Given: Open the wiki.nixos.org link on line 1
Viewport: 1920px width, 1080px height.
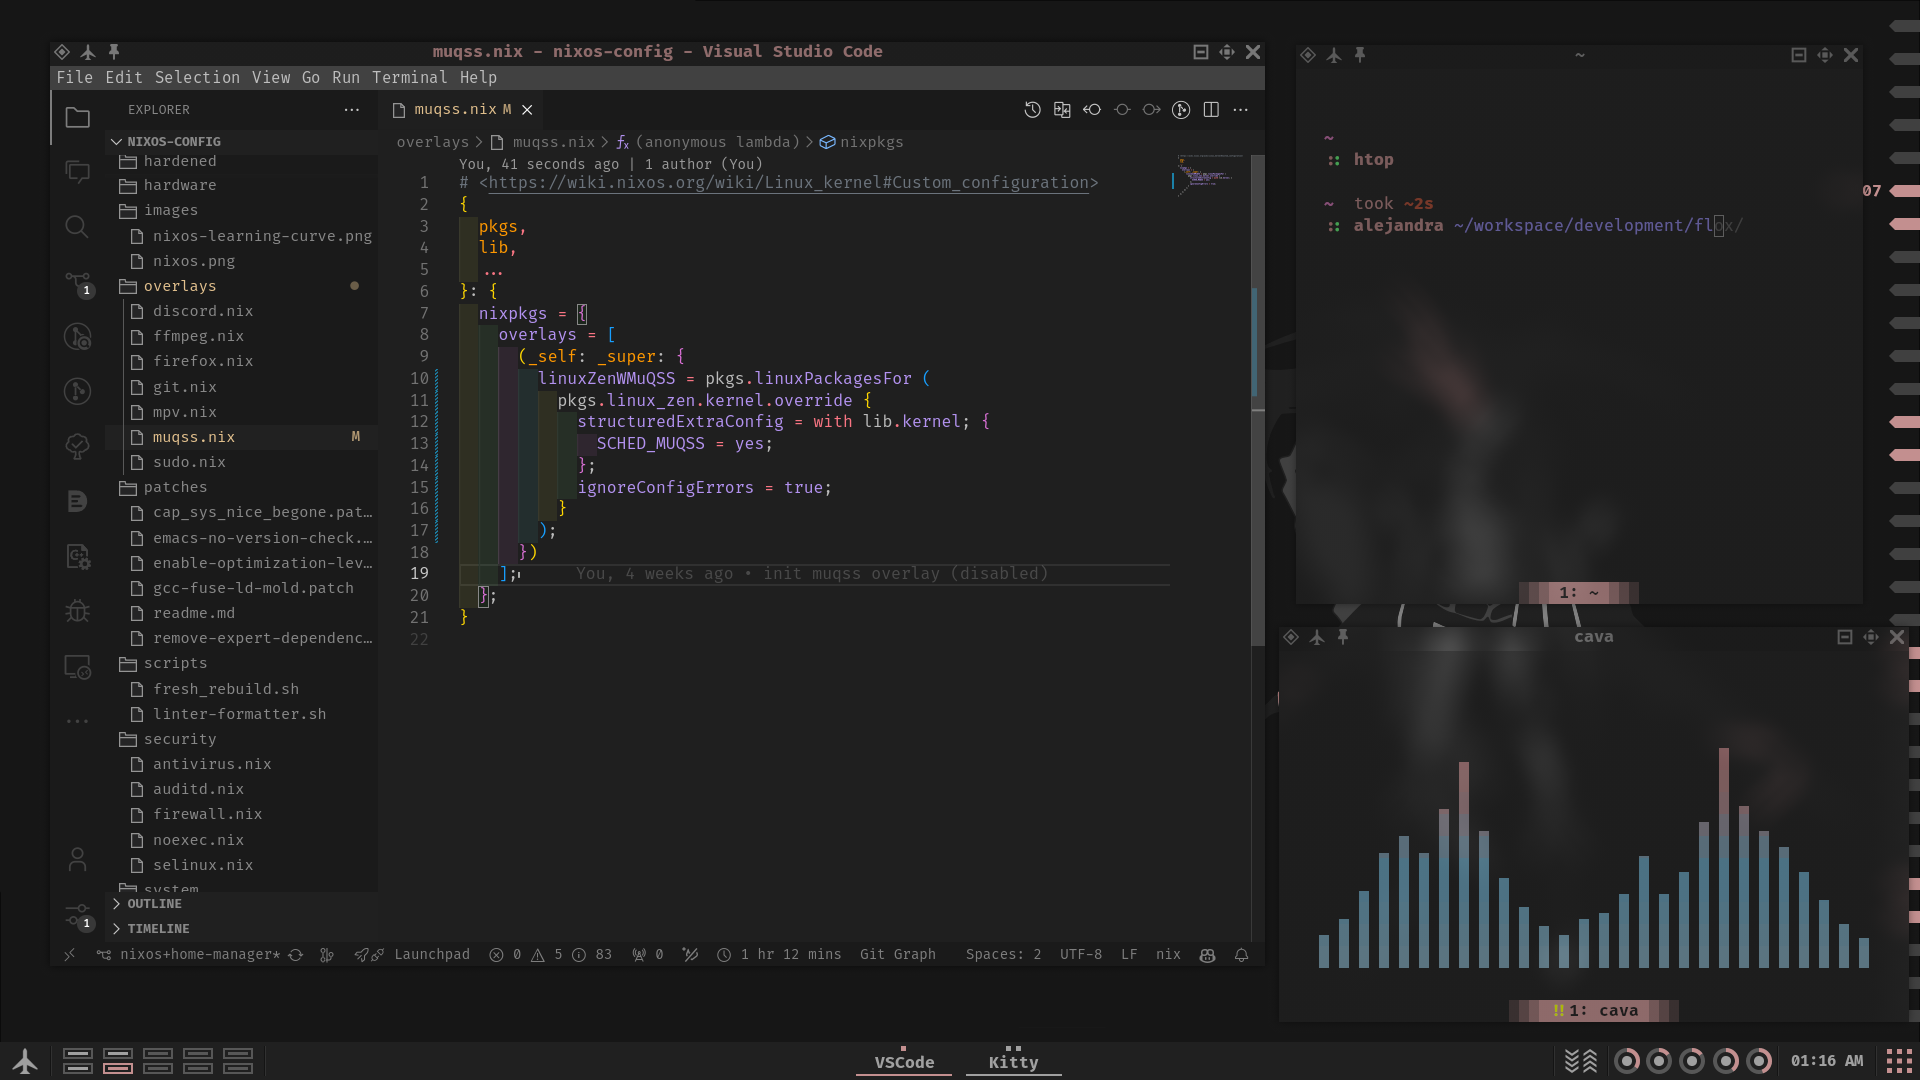Looking at the screenshot, I should [x=788, y=183].
